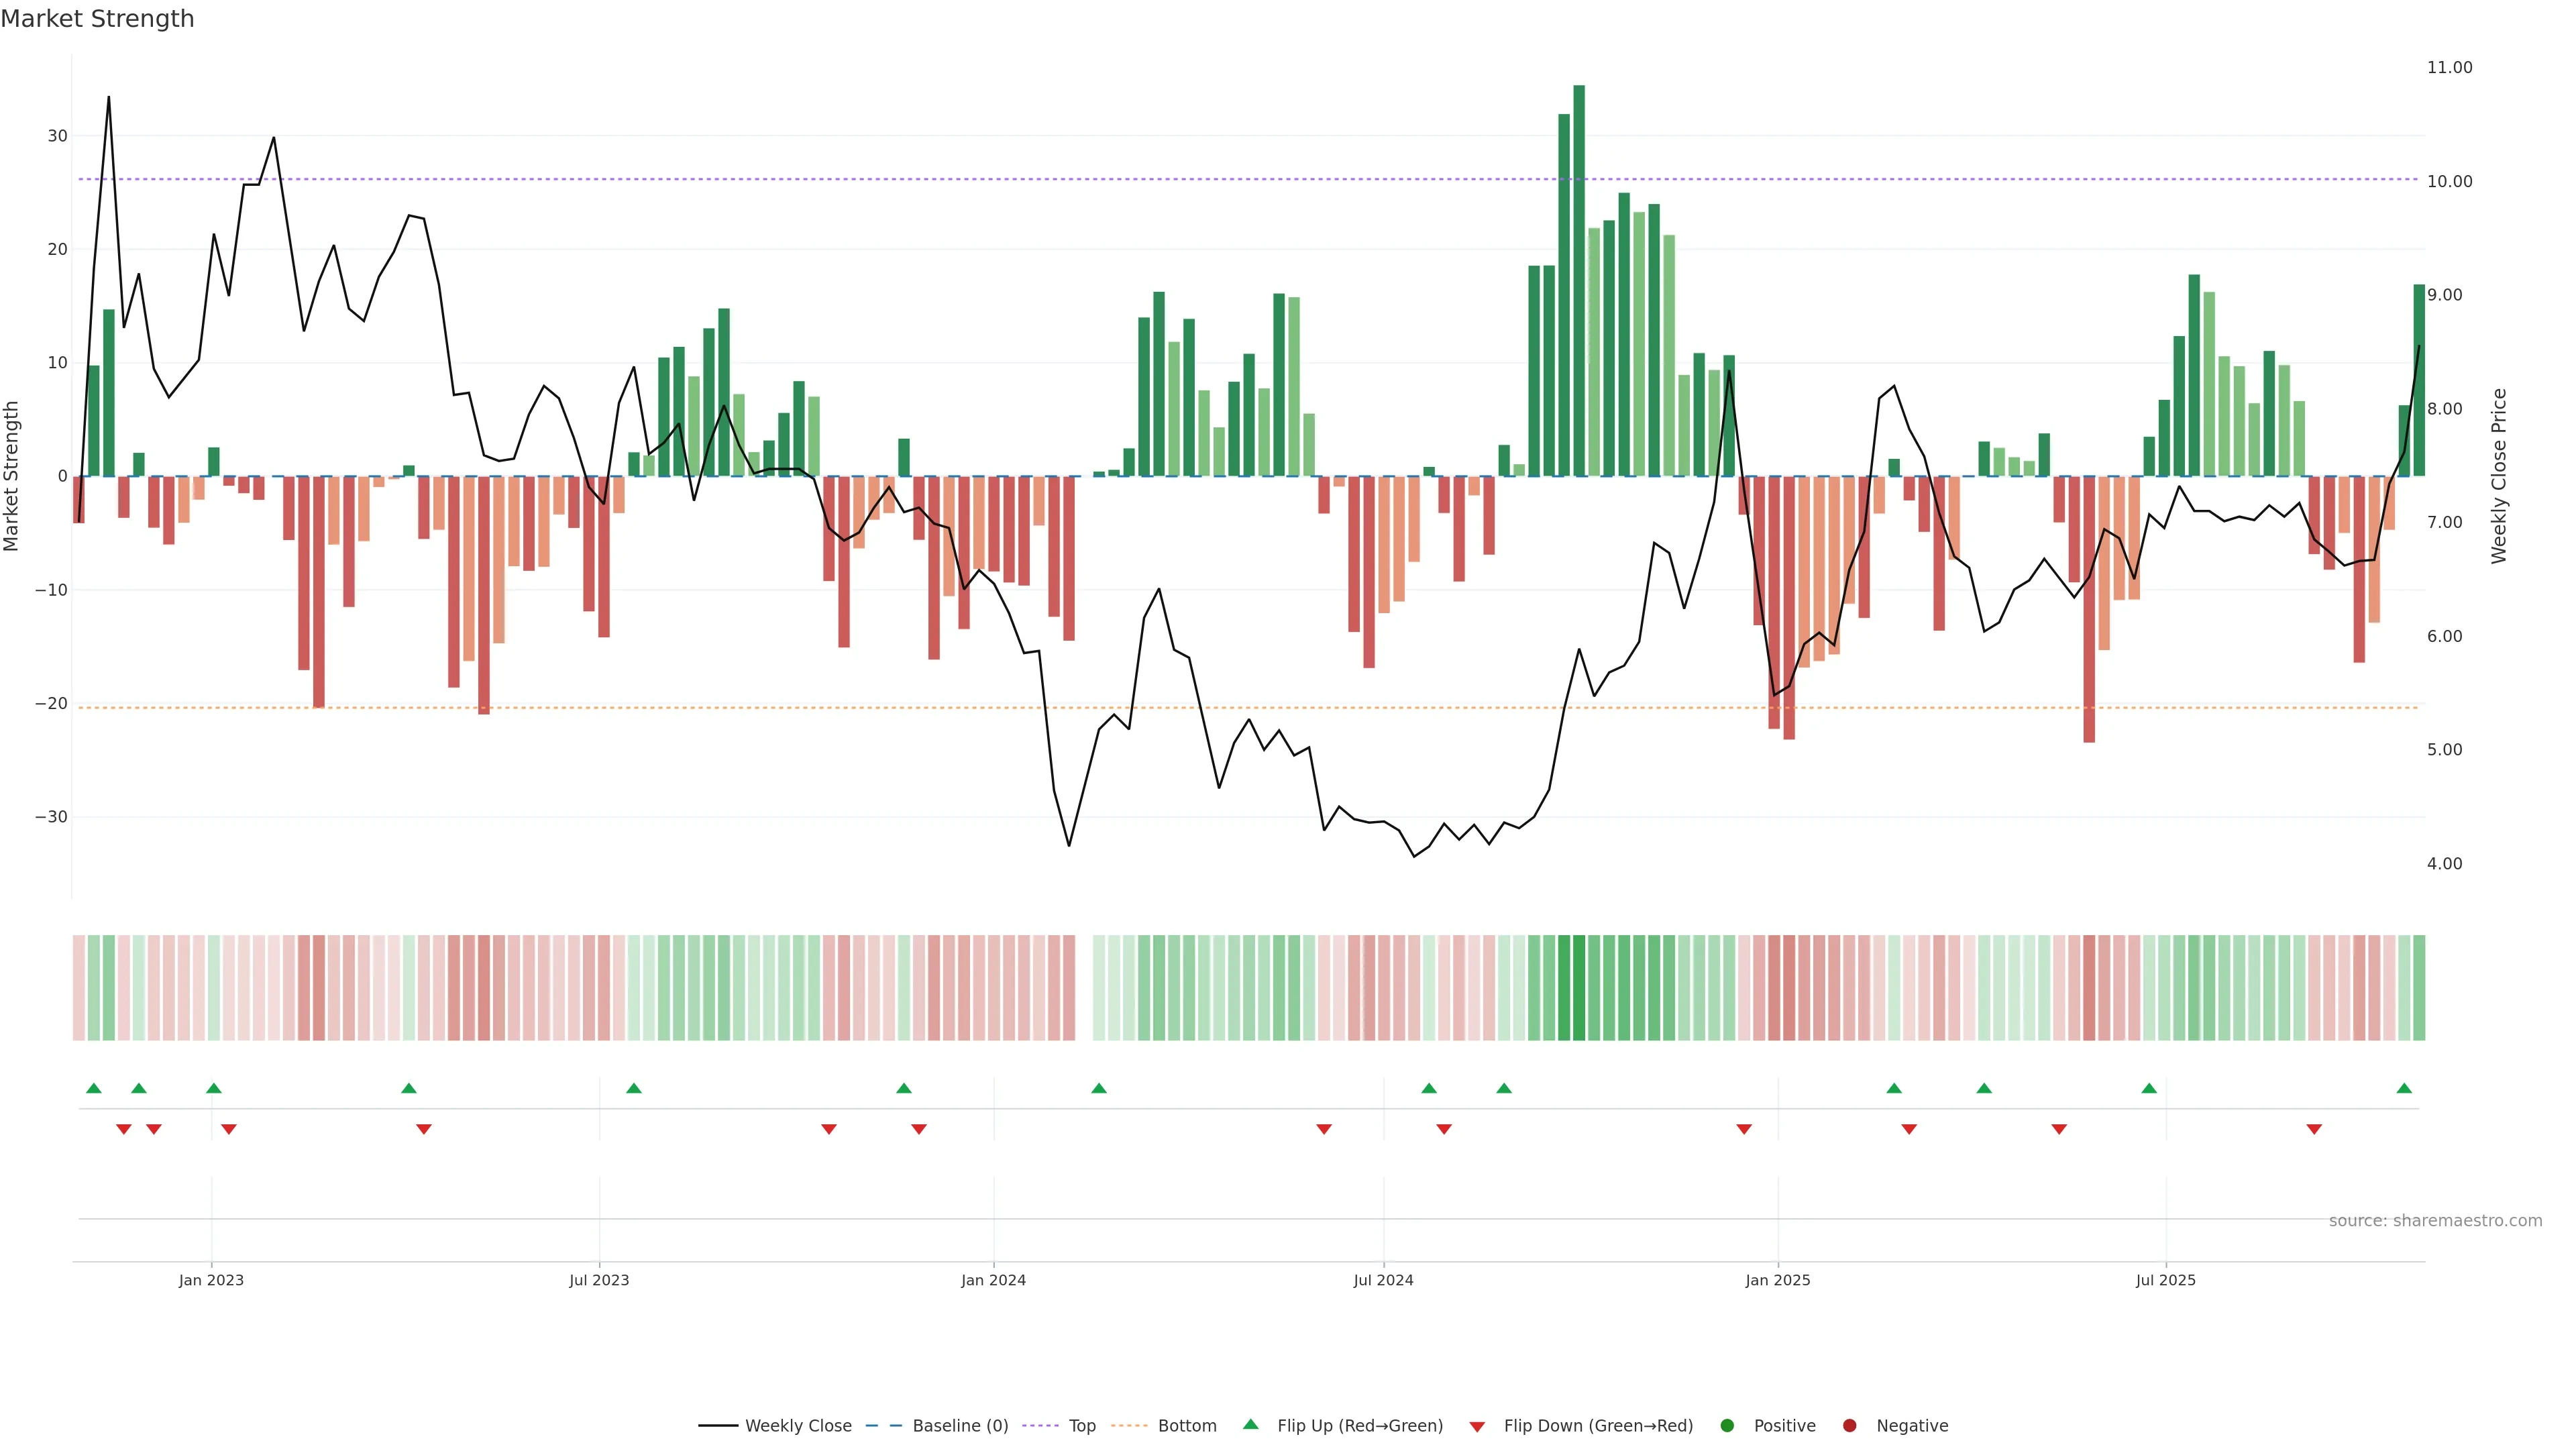Click the first red flip-down triangle marker
The width and height of the screenshot is (2576, 1449).
124,1129
